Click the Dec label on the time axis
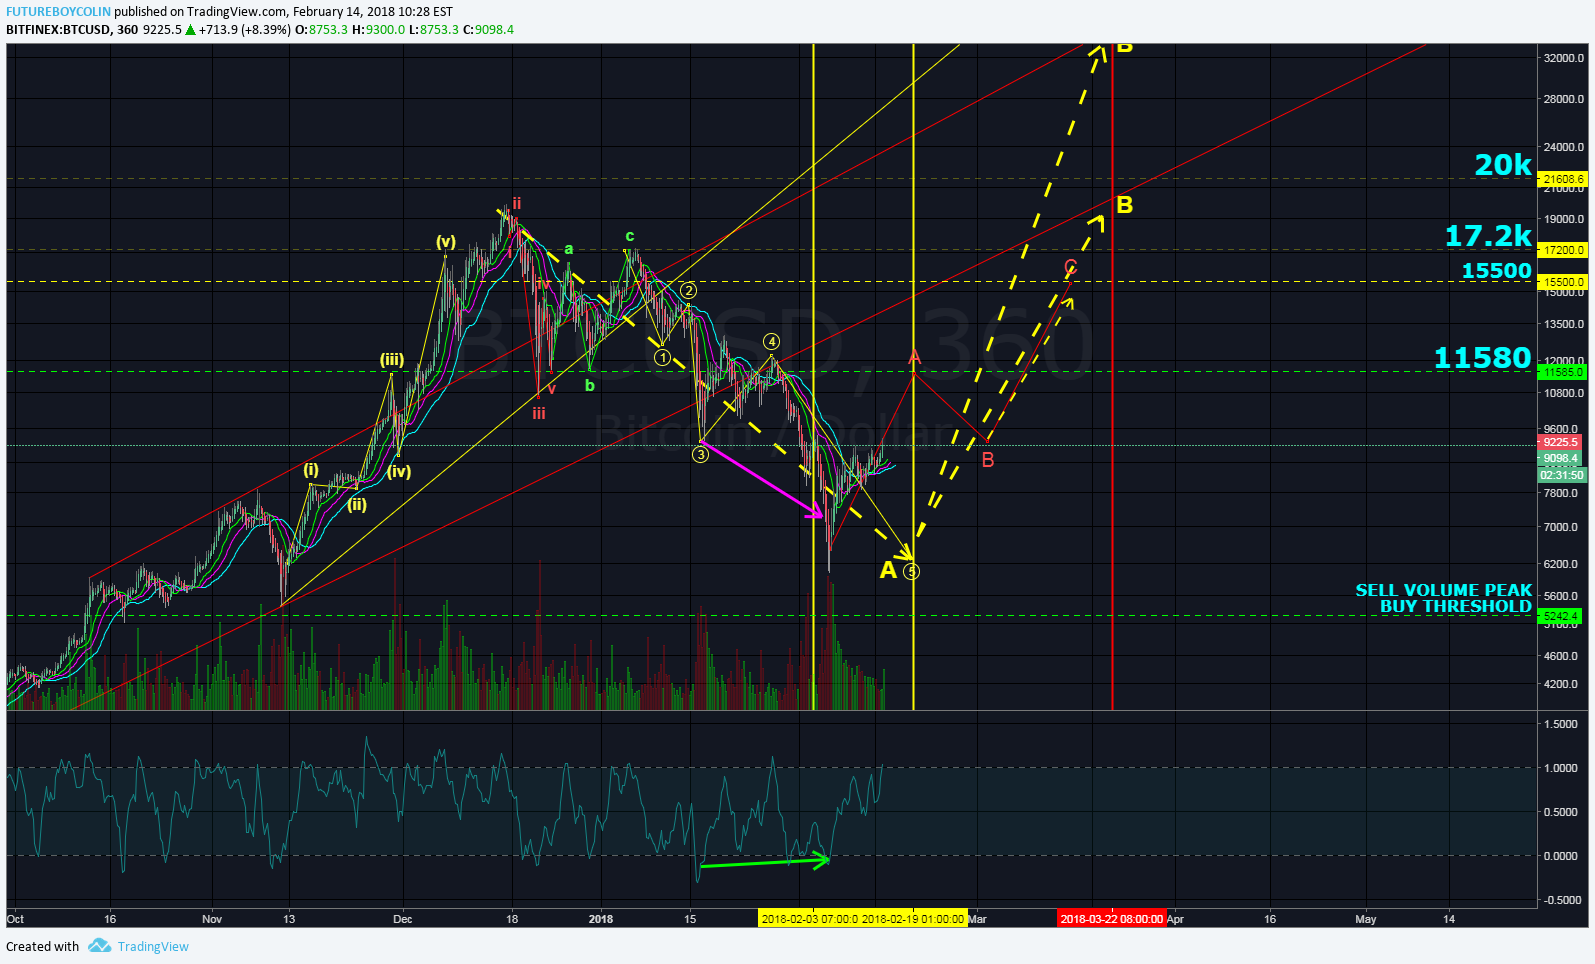 pyautogui.click(x=403, y=919)
